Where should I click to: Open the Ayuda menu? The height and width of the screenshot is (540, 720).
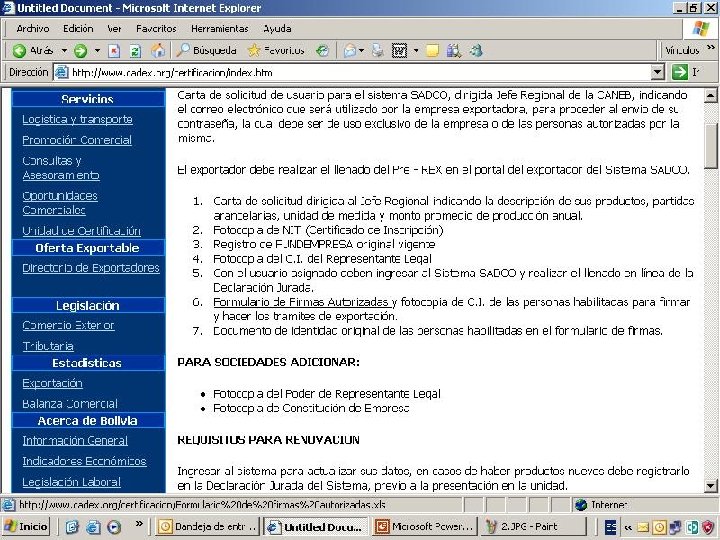(x=277, y=28)
